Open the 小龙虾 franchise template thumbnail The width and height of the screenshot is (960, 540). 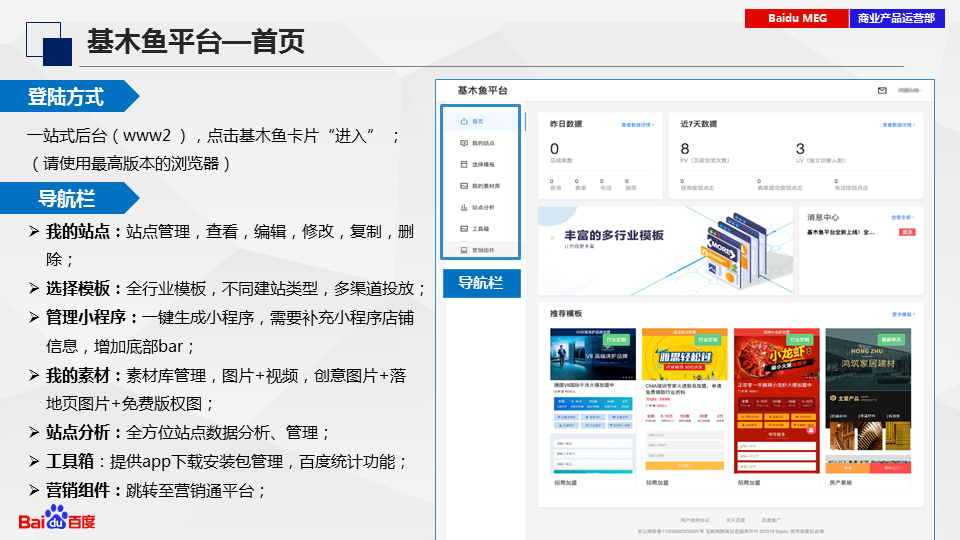tap(776, 401)
